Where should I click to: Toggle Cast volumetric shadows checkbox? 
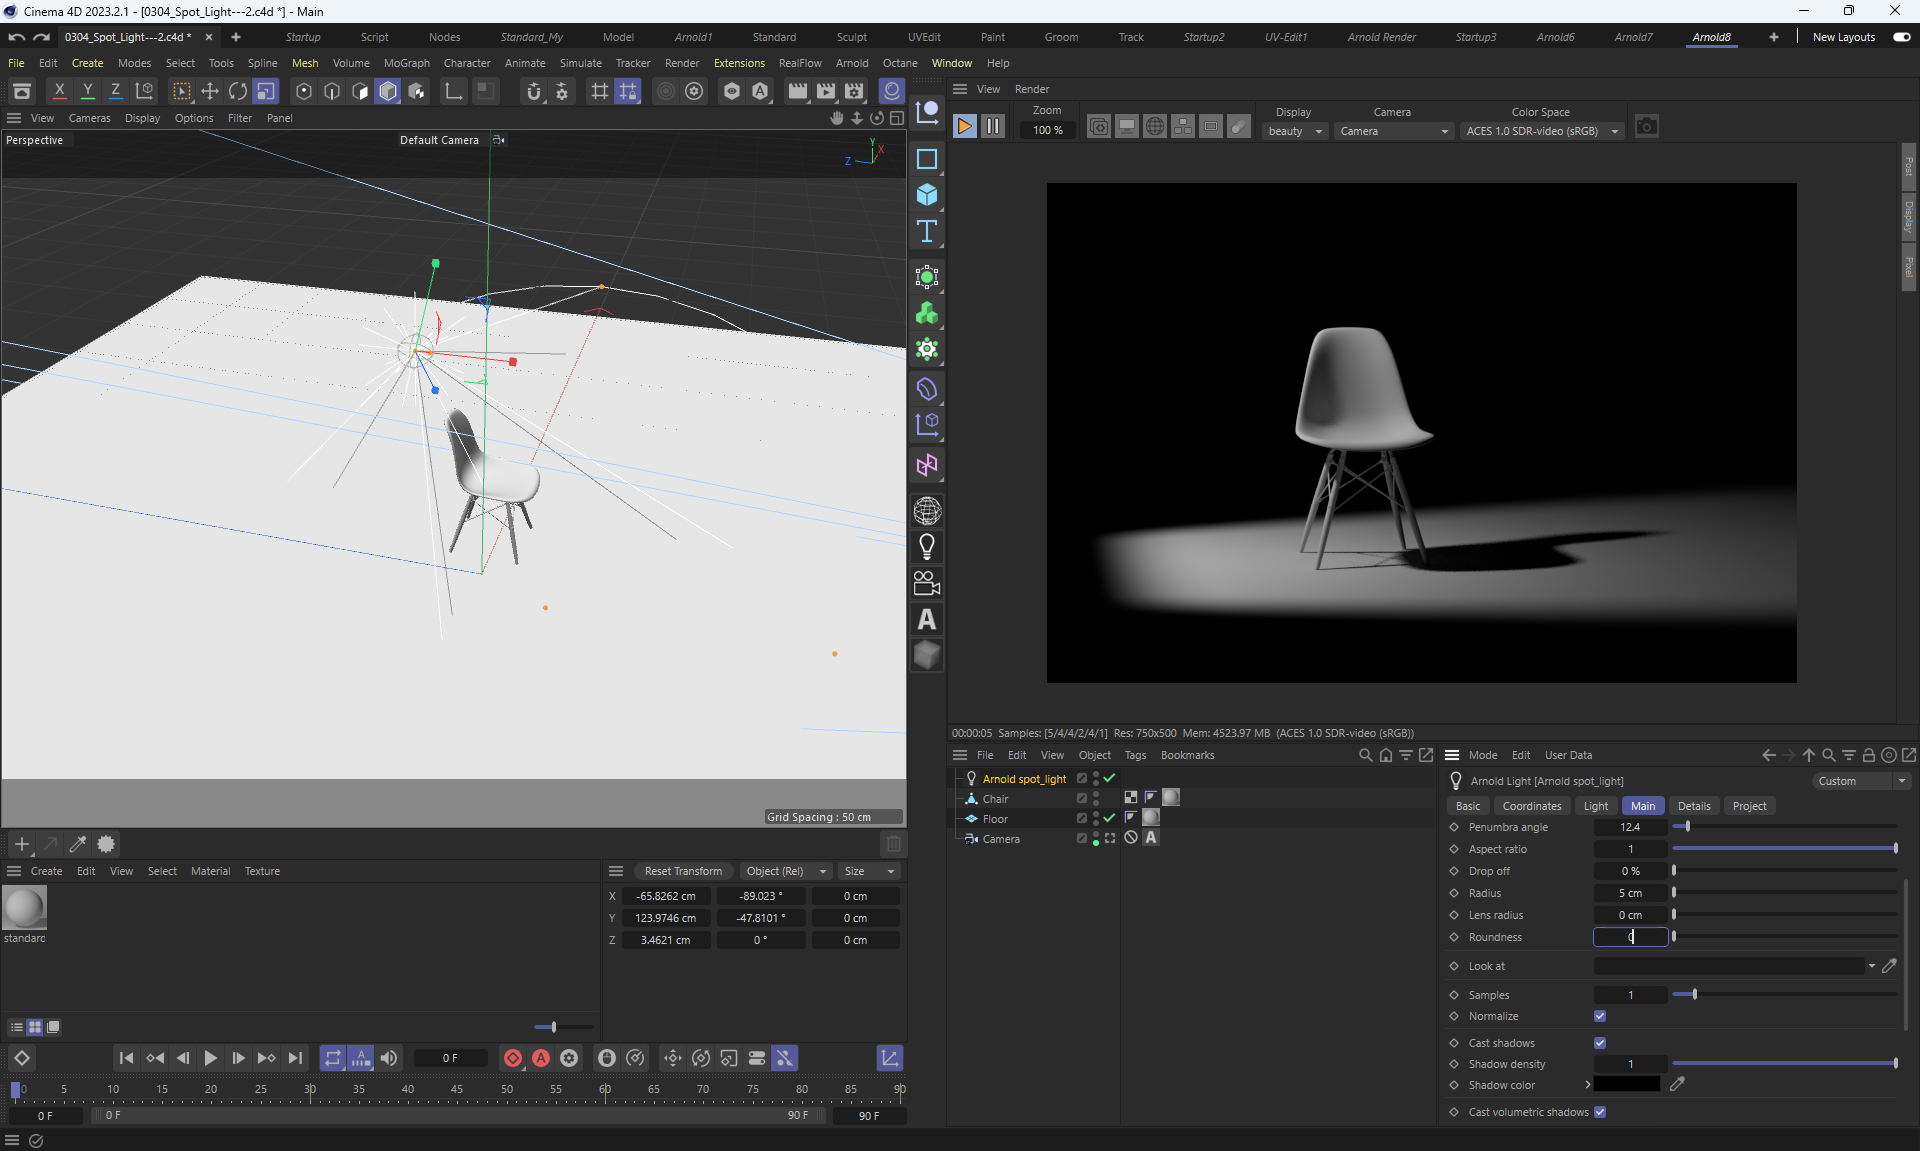tap(1600, 1112)
